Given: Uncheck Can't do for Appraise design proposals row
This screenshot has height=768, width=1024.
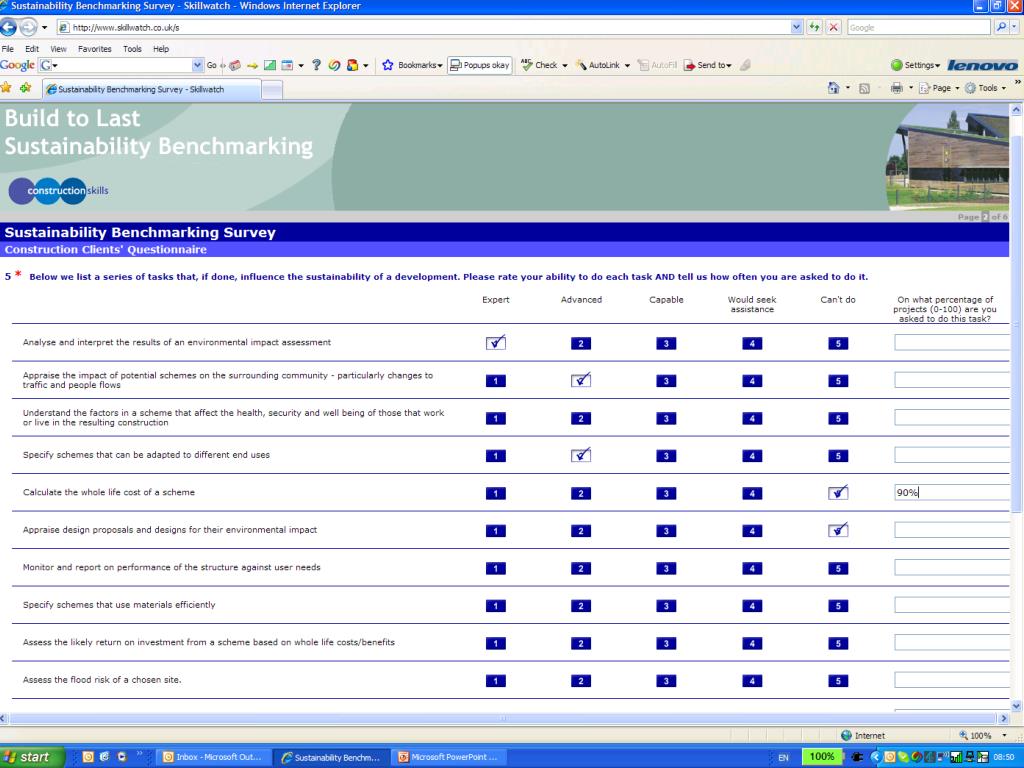Looking at the screenshot, I should tap(838, 530).
